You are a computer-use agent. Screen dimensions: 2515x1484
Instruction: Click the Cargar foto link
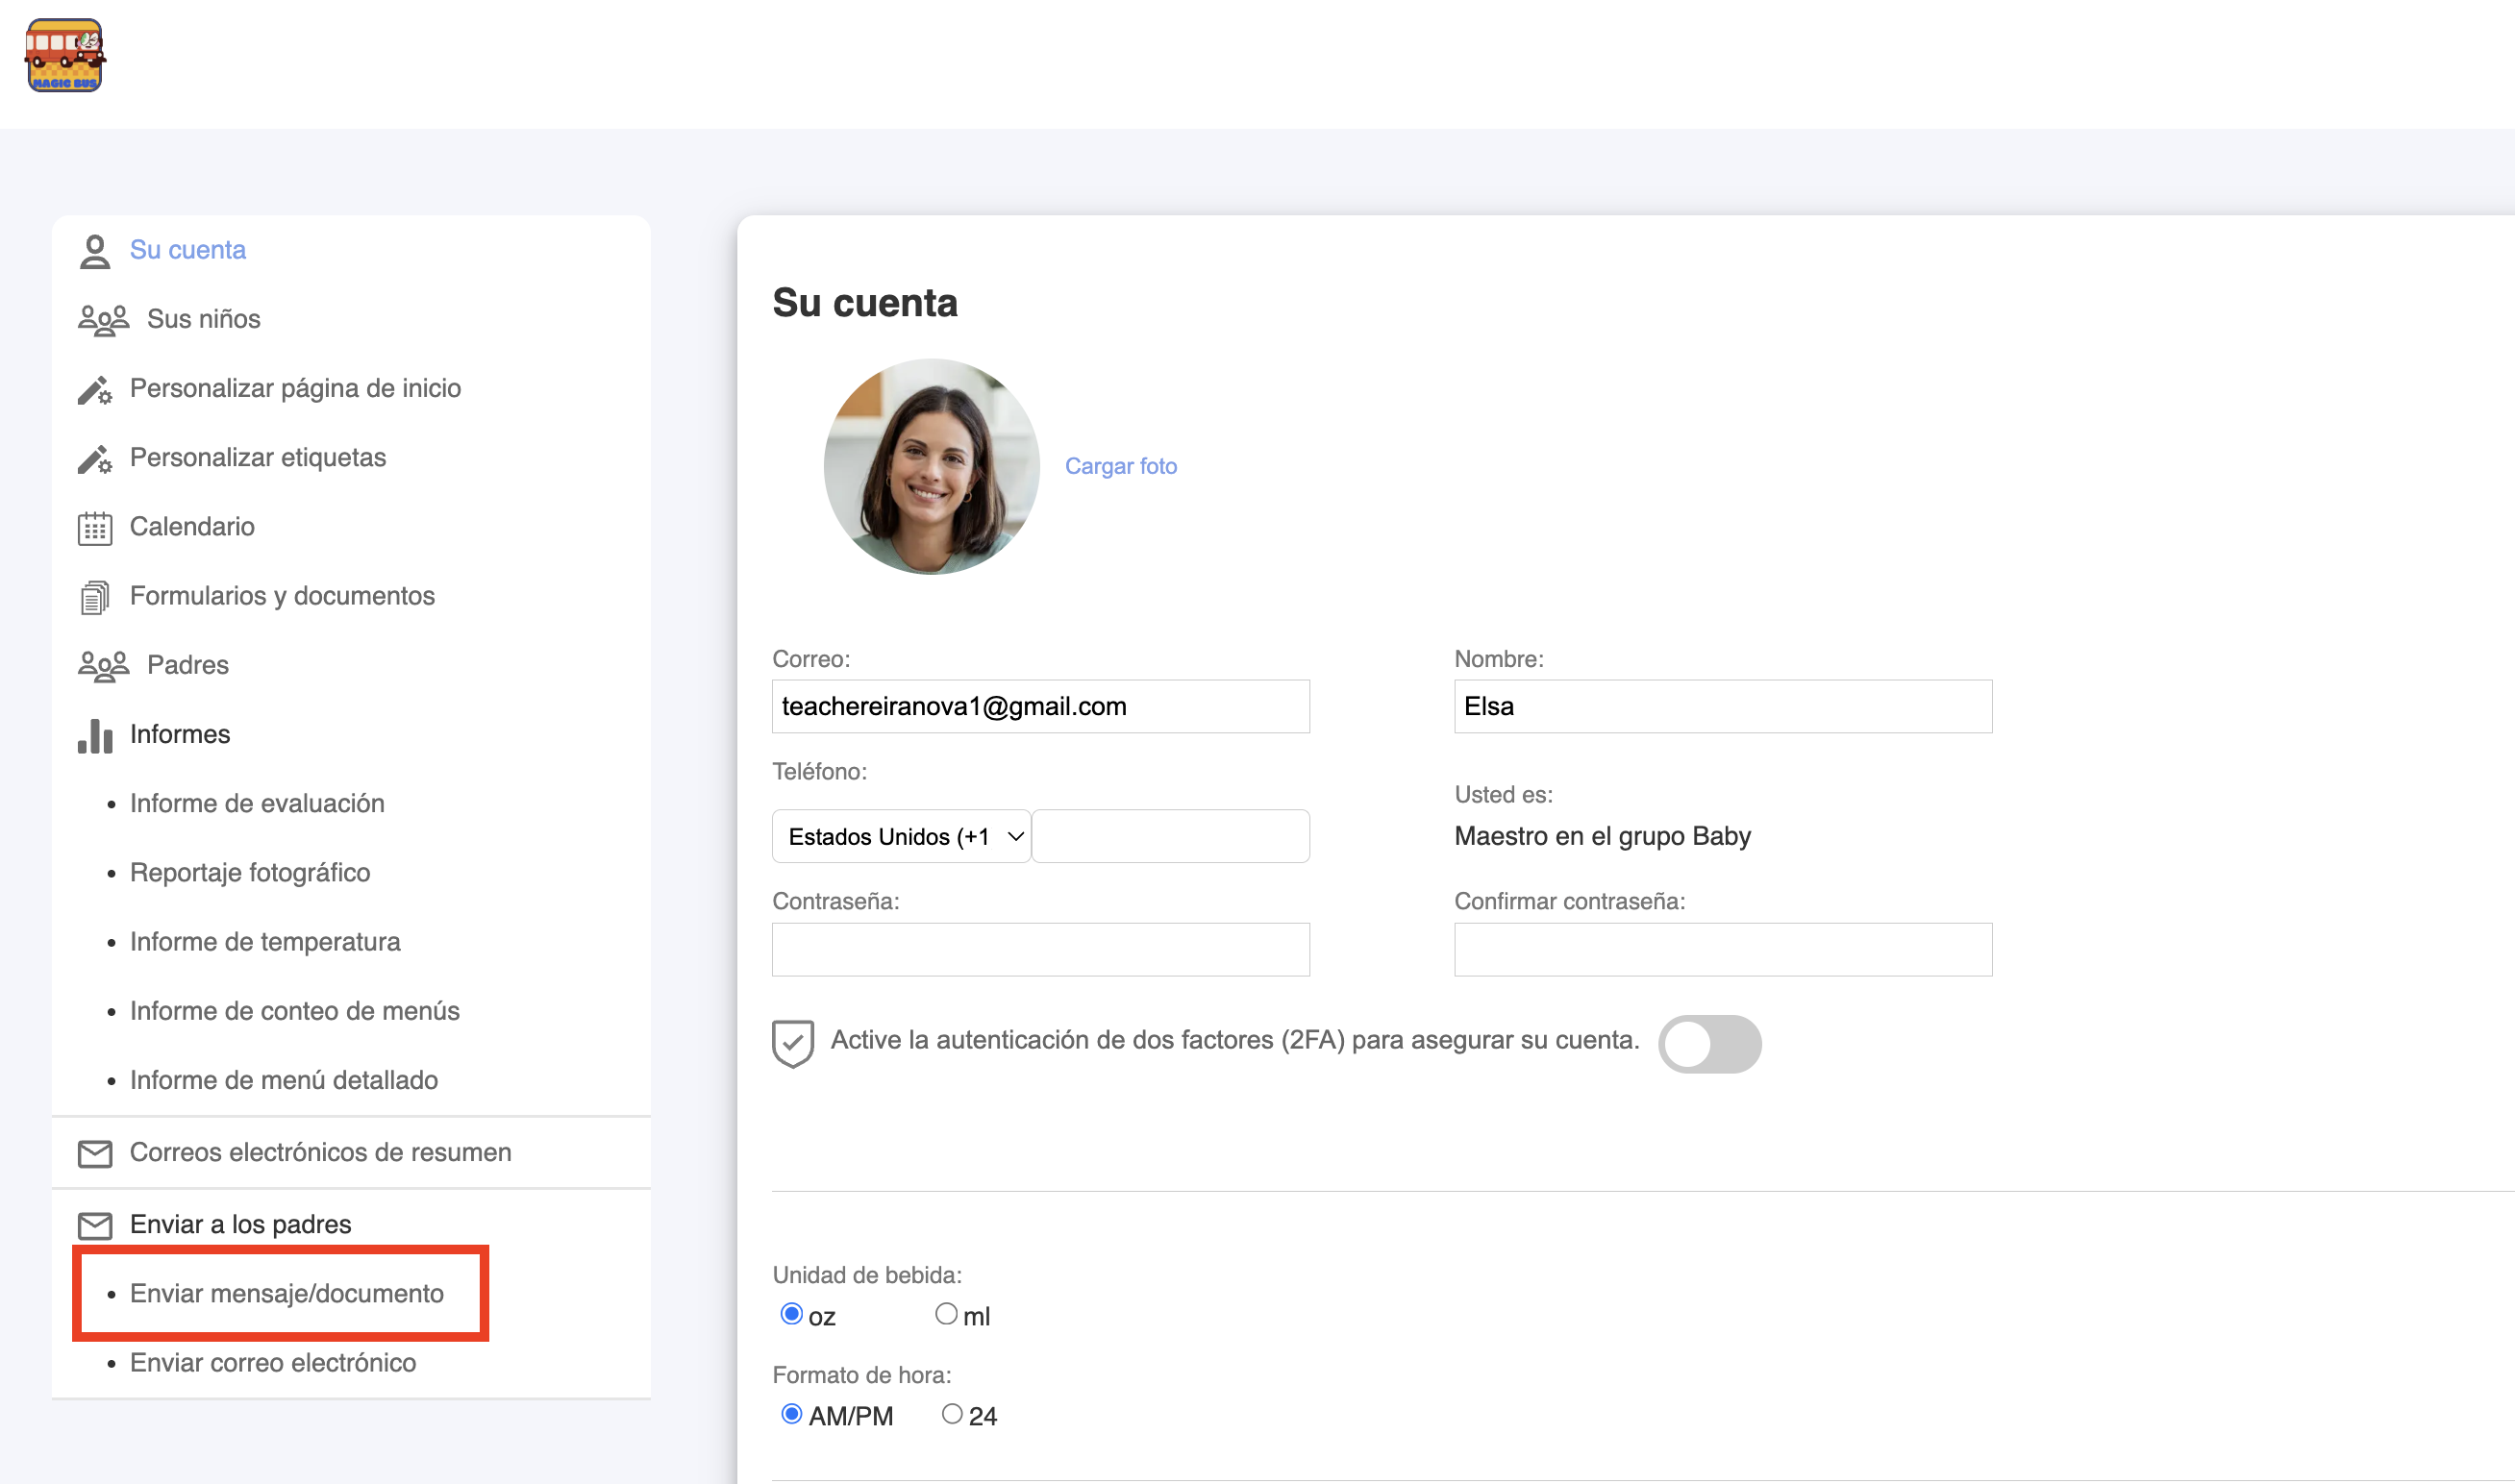tap(1120, 466)
